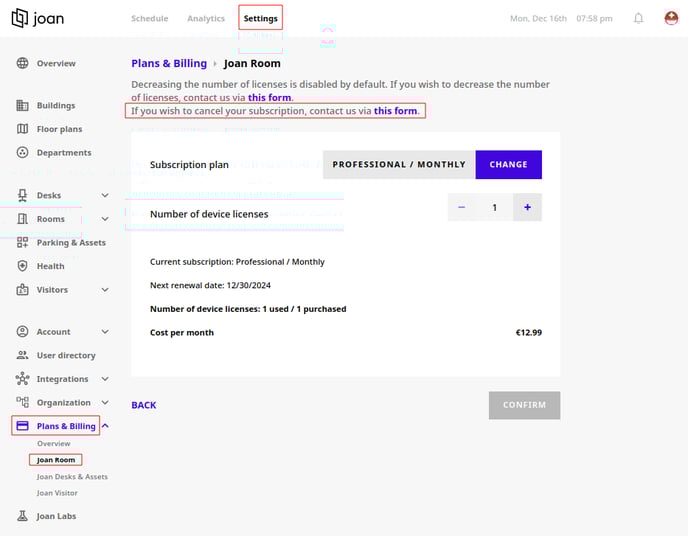Image resolution: width=688 pixels, height=536 pixels.
Task: Click the CHANGE subscription plan button
Action: (509, 164)
